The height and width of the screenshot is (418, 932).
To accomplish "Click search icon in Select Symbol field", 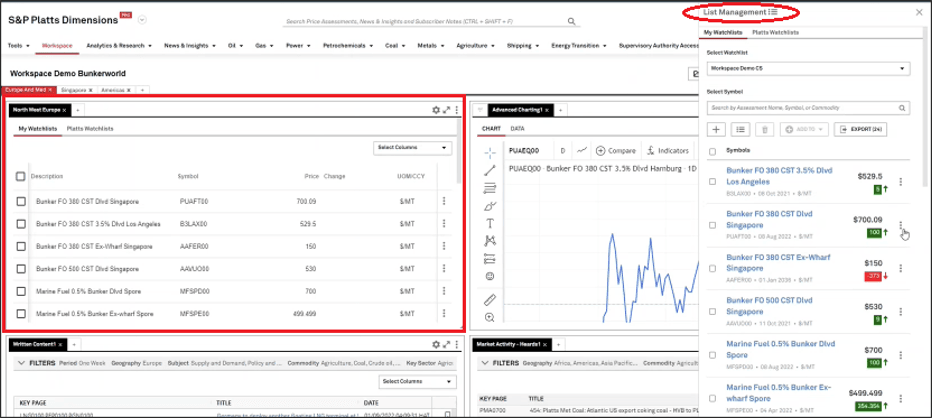I will [902, 108].
